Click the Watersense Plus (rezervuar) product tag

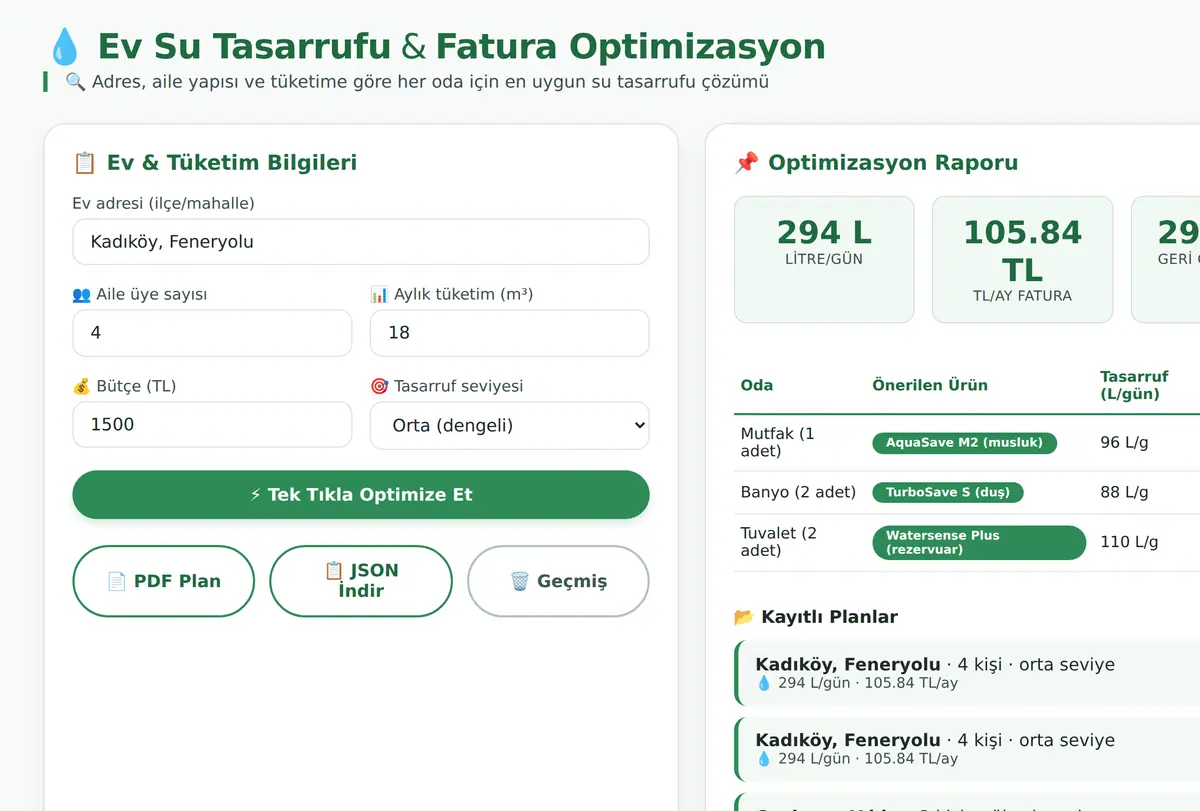click(979, 542)
